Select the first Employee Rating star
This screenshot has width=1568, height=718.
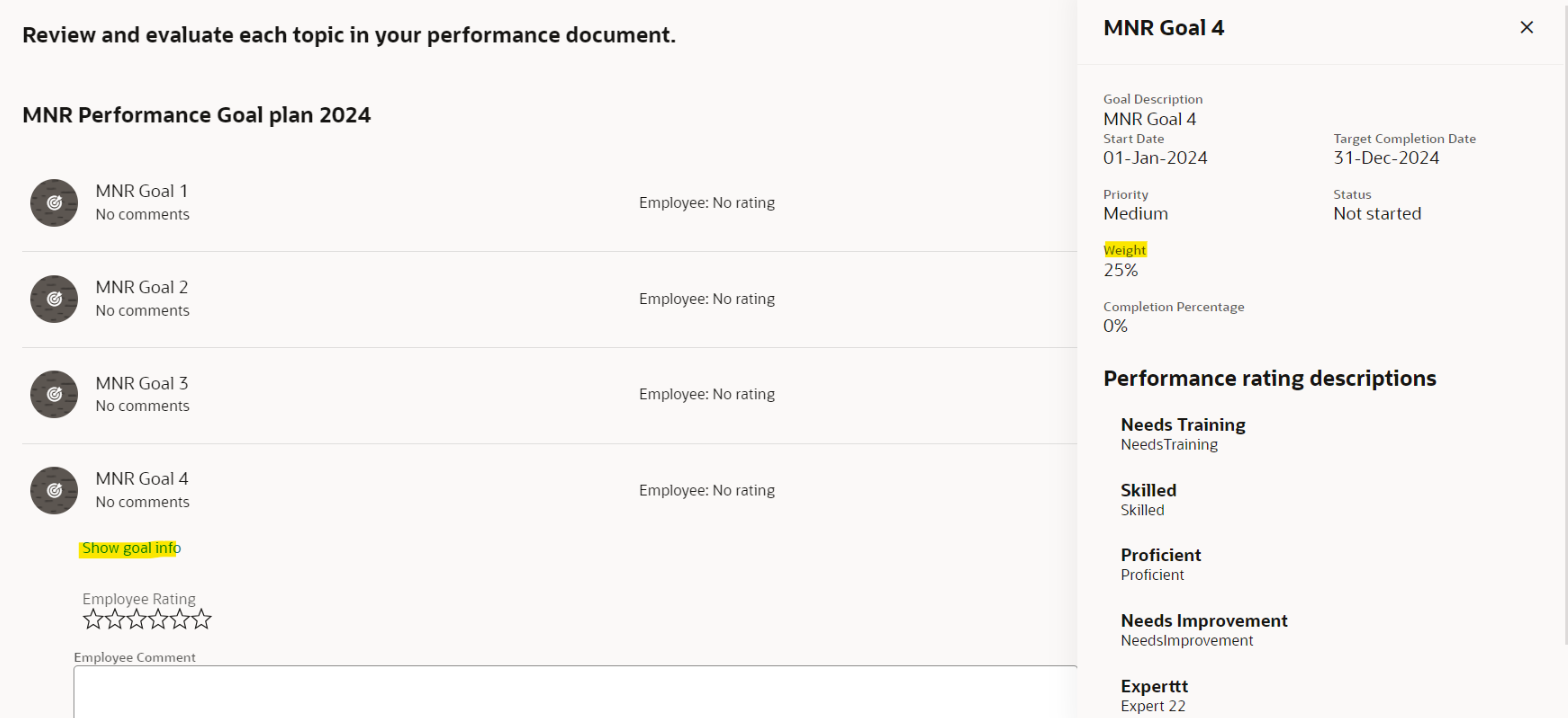[x=93, y=620]
